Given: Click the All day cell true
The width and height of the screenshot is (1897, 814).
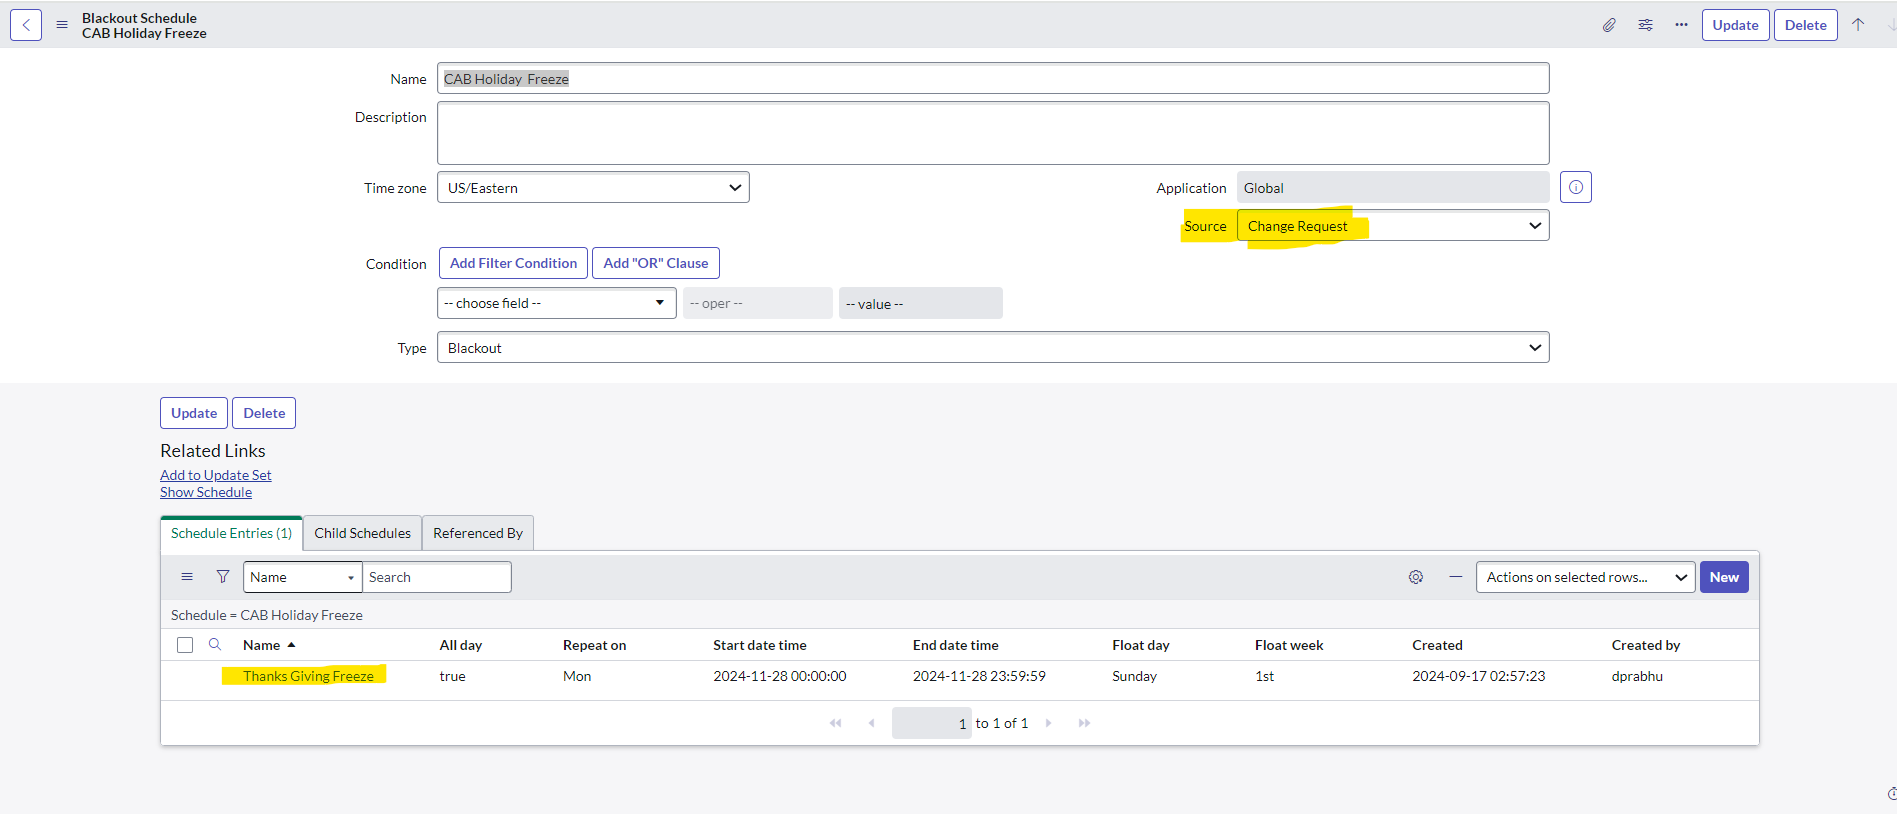Looking at the screenshot, I should tap(452, 676).
